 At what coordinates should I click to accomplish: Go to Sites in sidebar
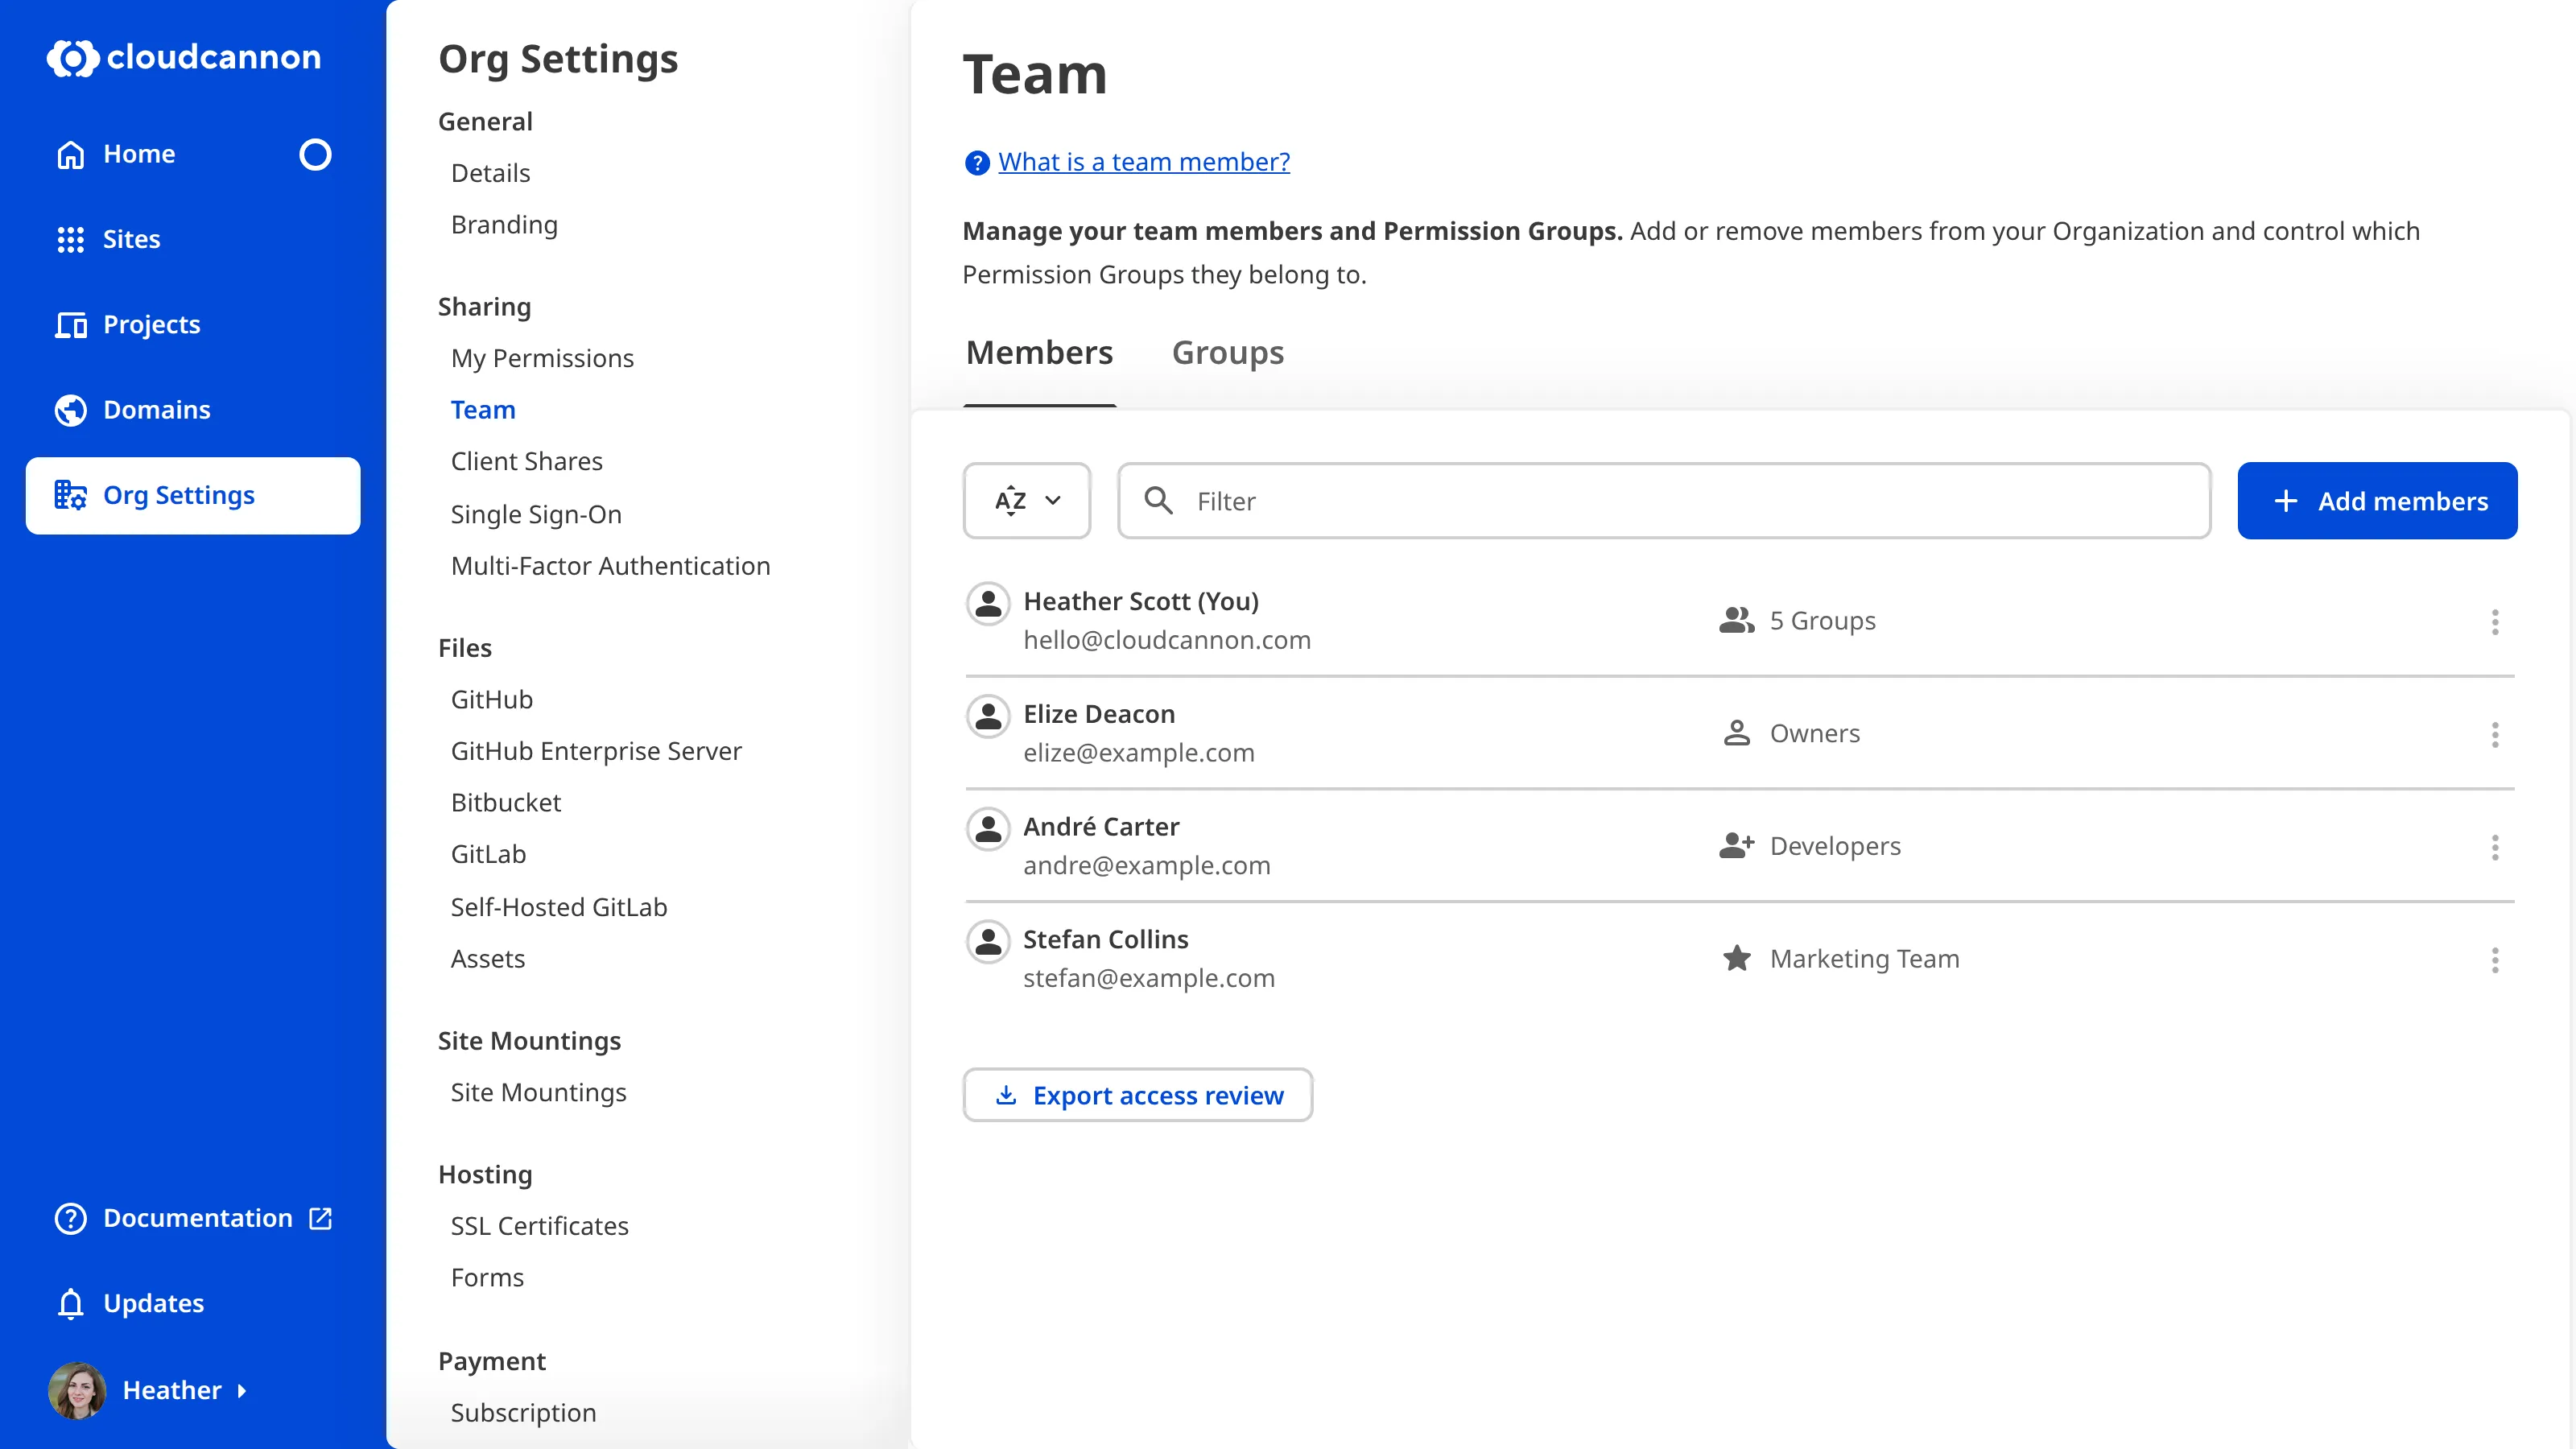[131, 239]
